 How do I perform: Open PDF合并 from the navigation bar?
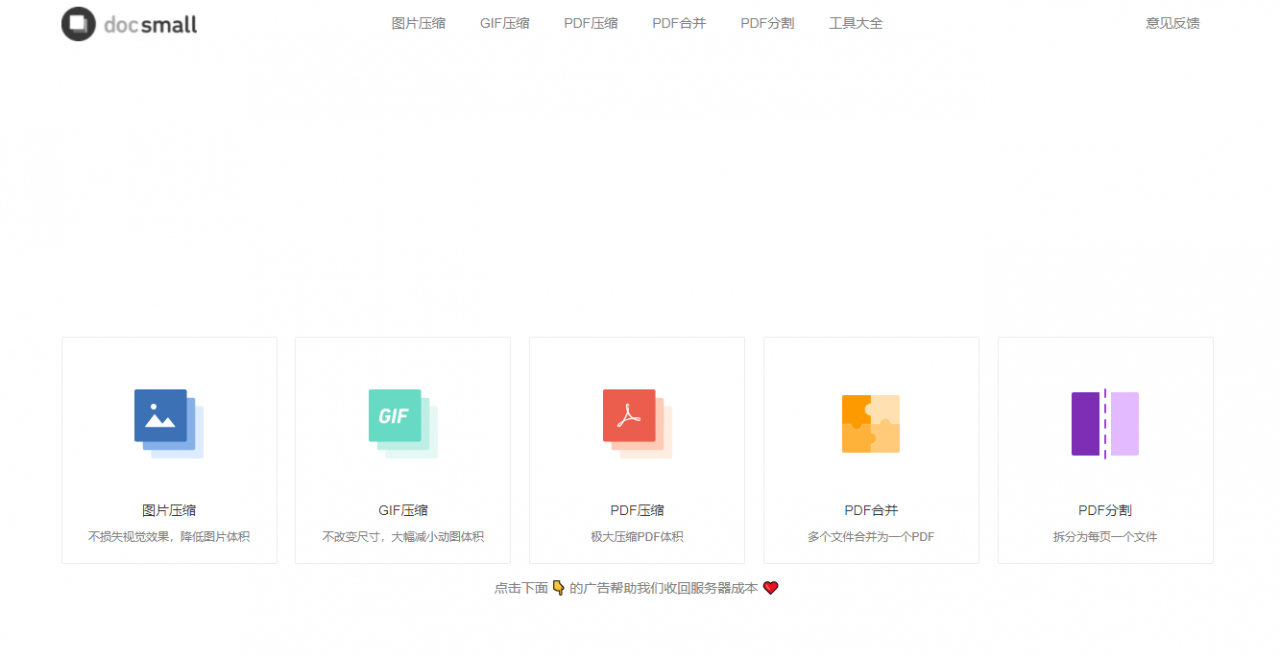click(x=679, y=23)
